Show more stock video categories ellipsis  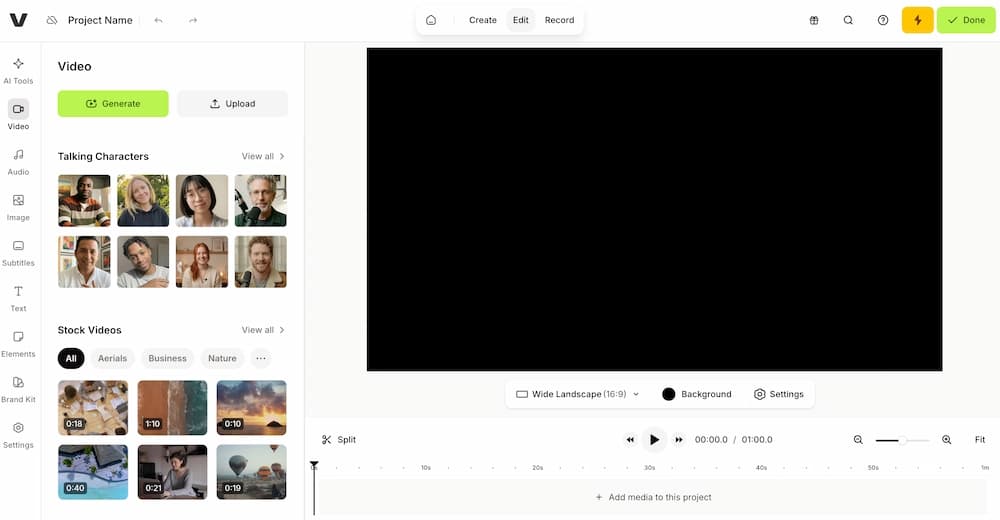click(261, 359)
